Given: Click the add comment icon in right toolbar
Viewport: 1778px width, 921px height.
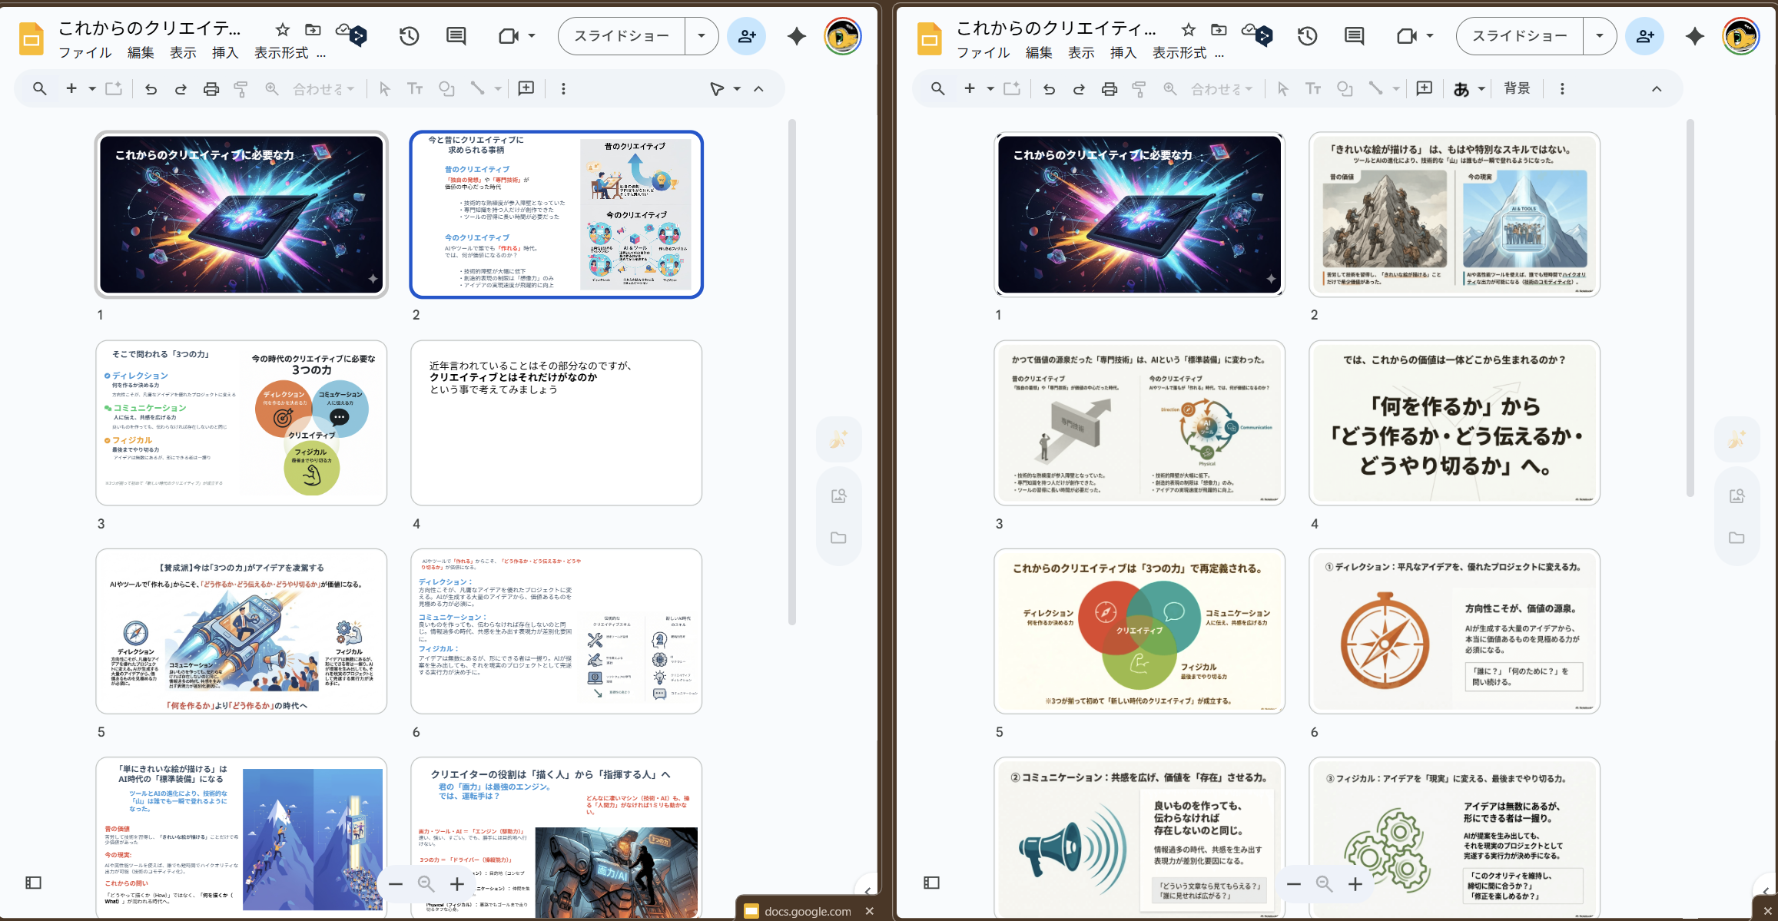Looking at the screenshot, I should pos(1424,89).
